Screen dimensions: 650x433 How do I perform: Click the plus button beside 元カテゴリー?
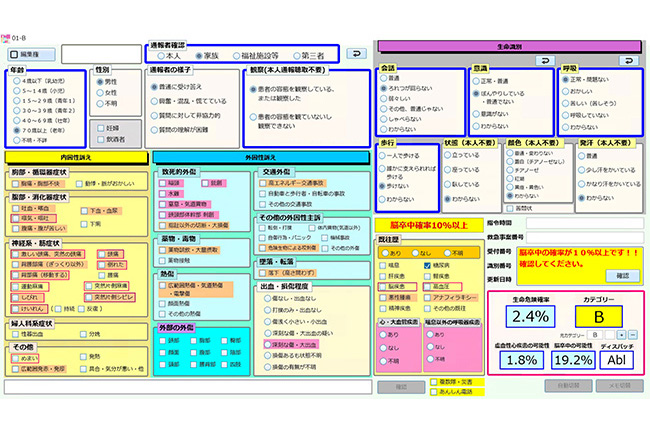(621, 334)
